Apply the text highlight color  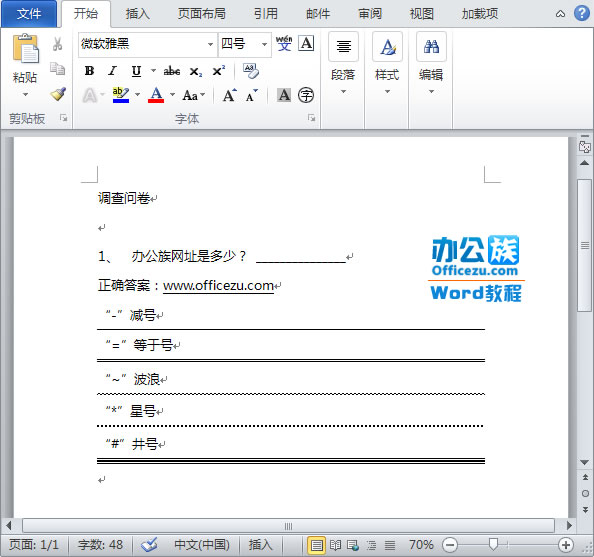121,95
